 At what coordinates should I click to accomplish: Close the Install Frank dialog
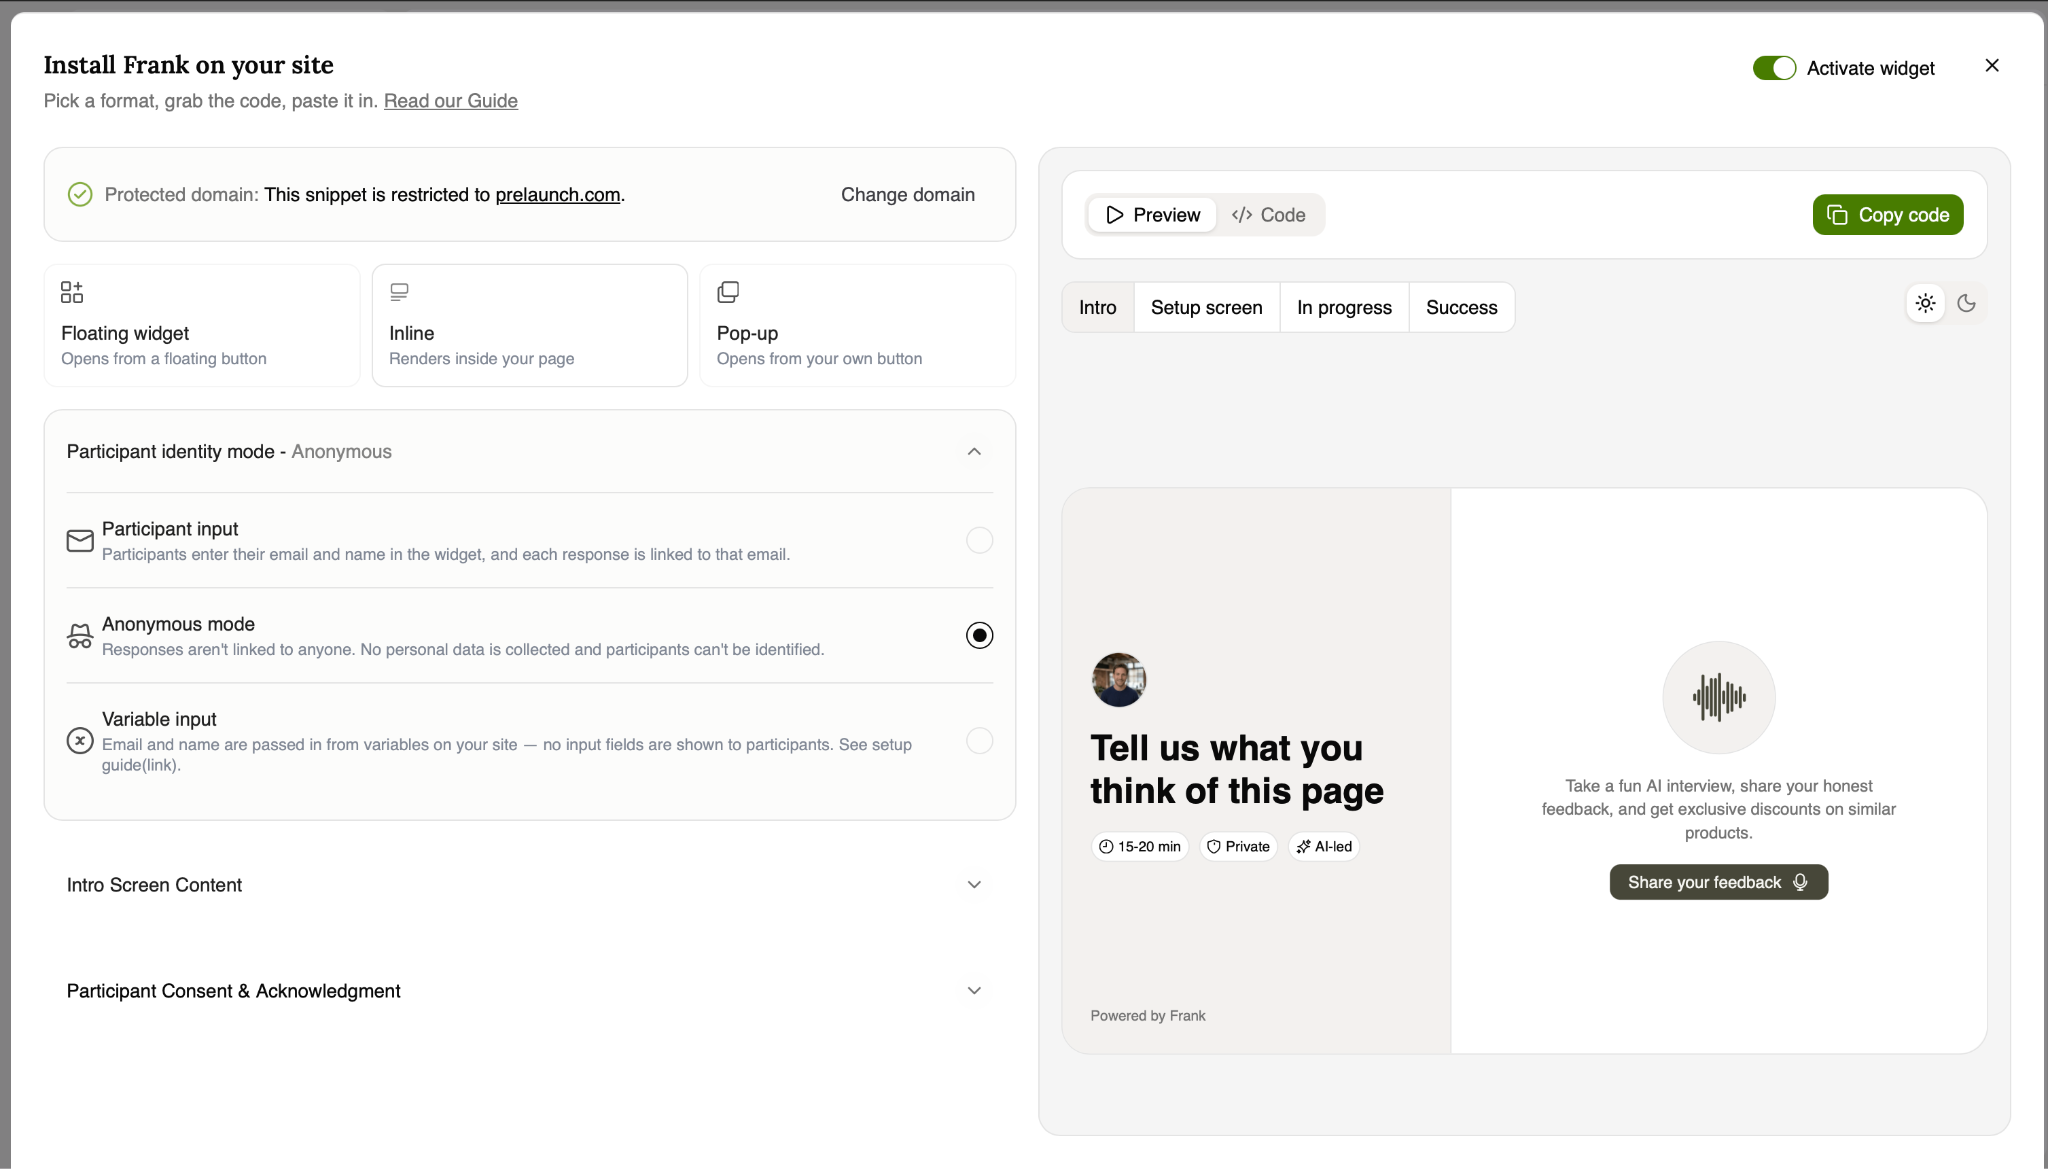1992,66
